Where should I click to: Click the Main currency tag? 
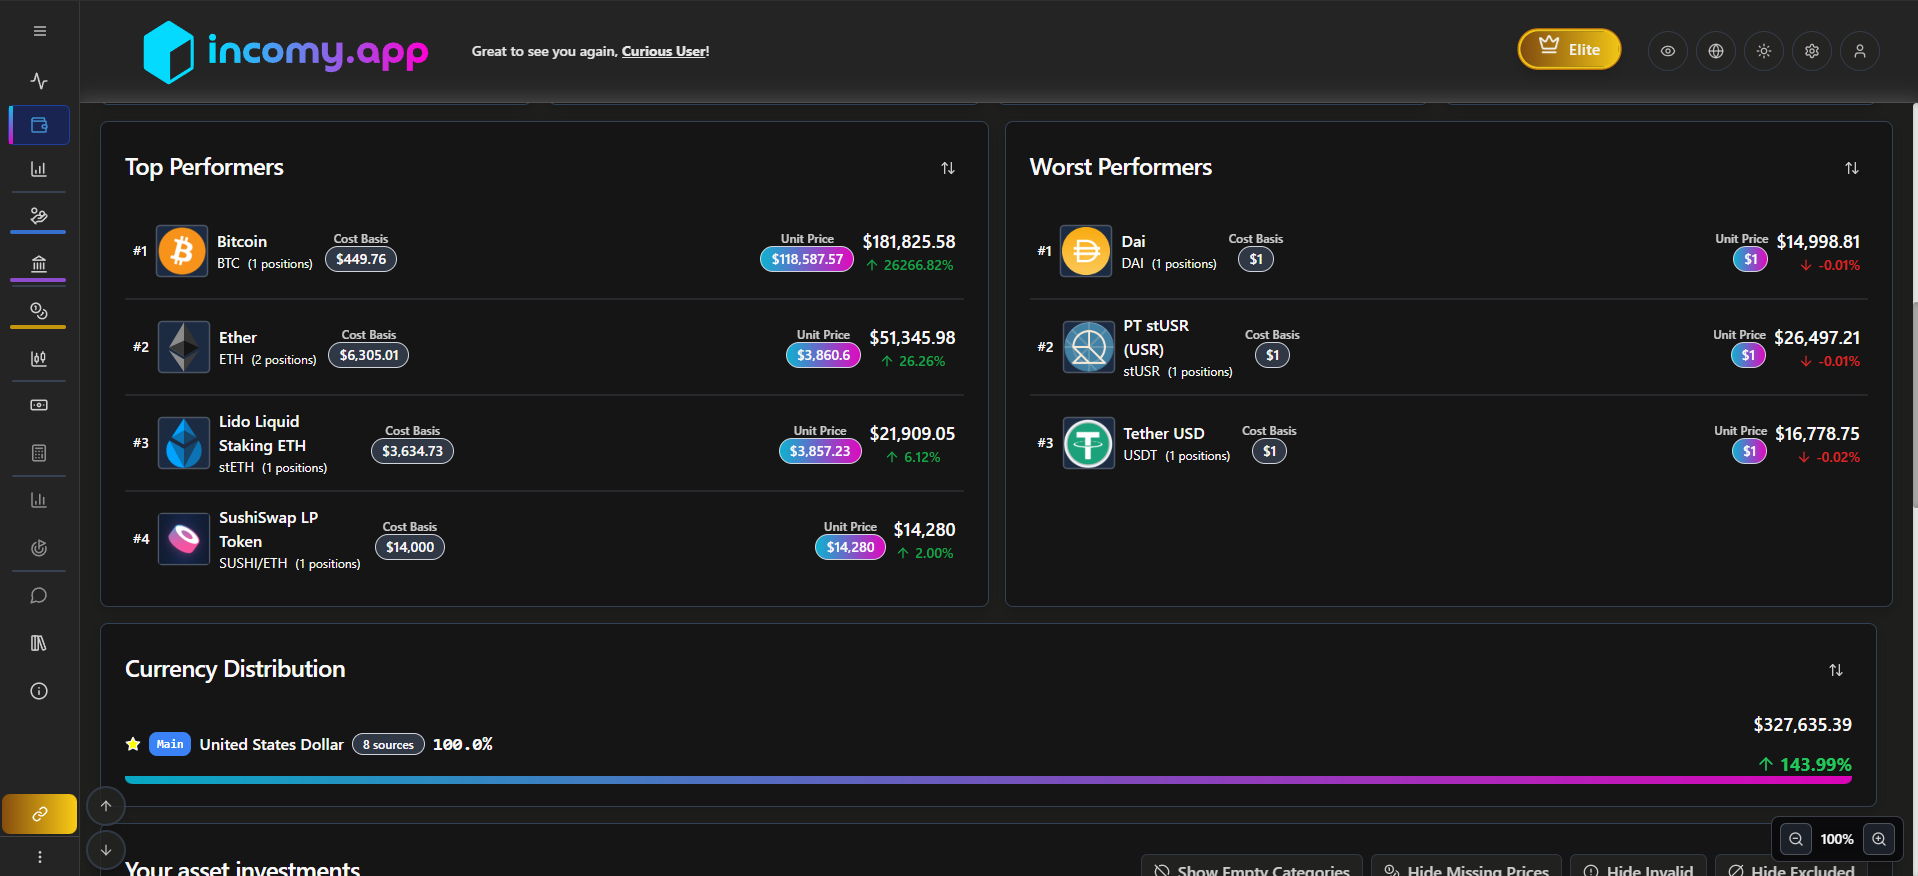[x=170, y=744]
